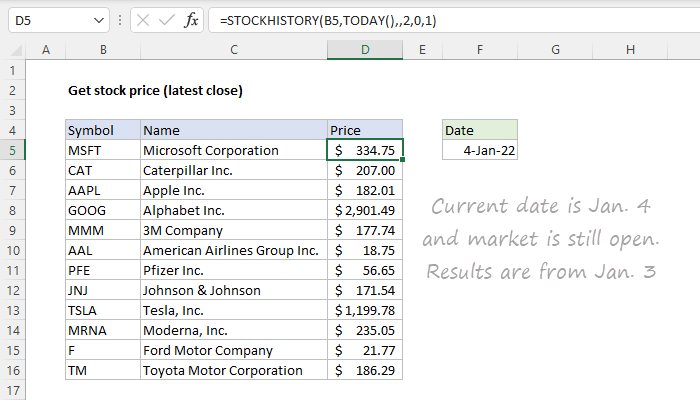The image size is (700, 400).
Task: Select the $18.75 price cell
Action: 365,250
